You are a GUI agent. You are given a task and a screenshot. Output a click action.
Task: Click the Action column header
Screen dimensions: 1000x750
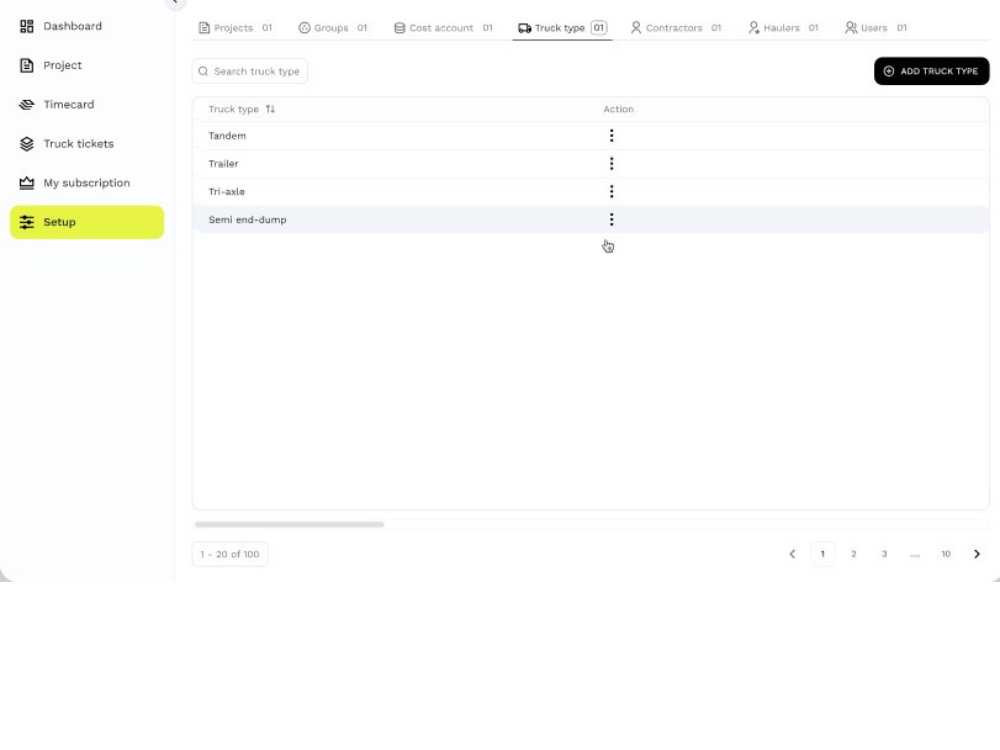click(618, 109)
